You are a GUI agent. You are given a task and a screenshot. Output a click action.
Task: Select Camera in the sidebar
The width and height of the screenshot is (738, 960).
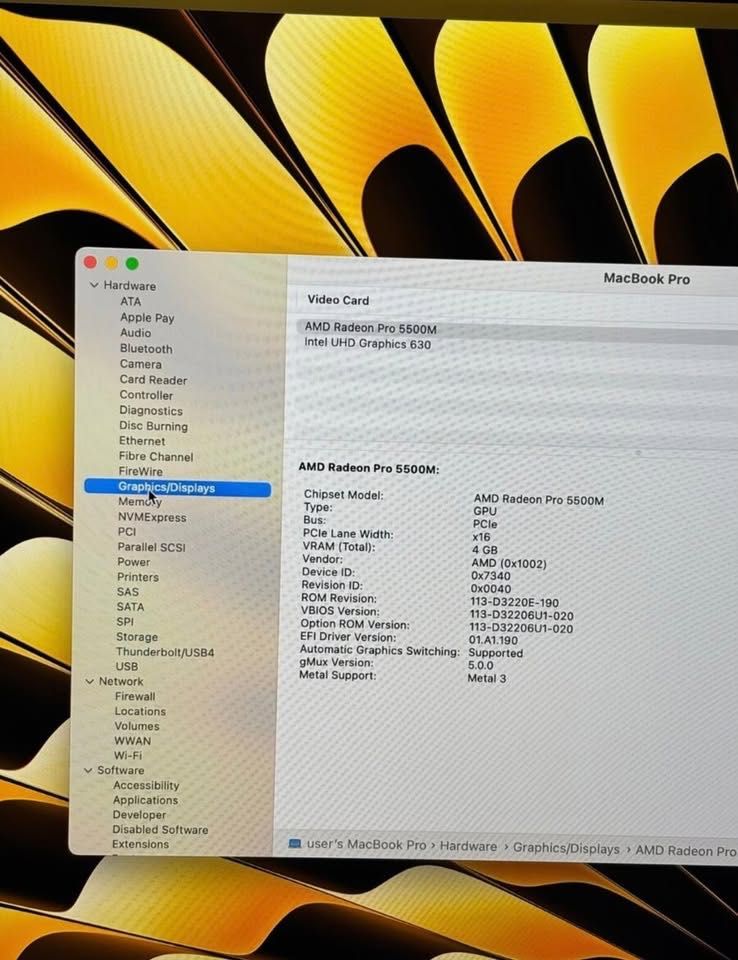coord(140,364)
